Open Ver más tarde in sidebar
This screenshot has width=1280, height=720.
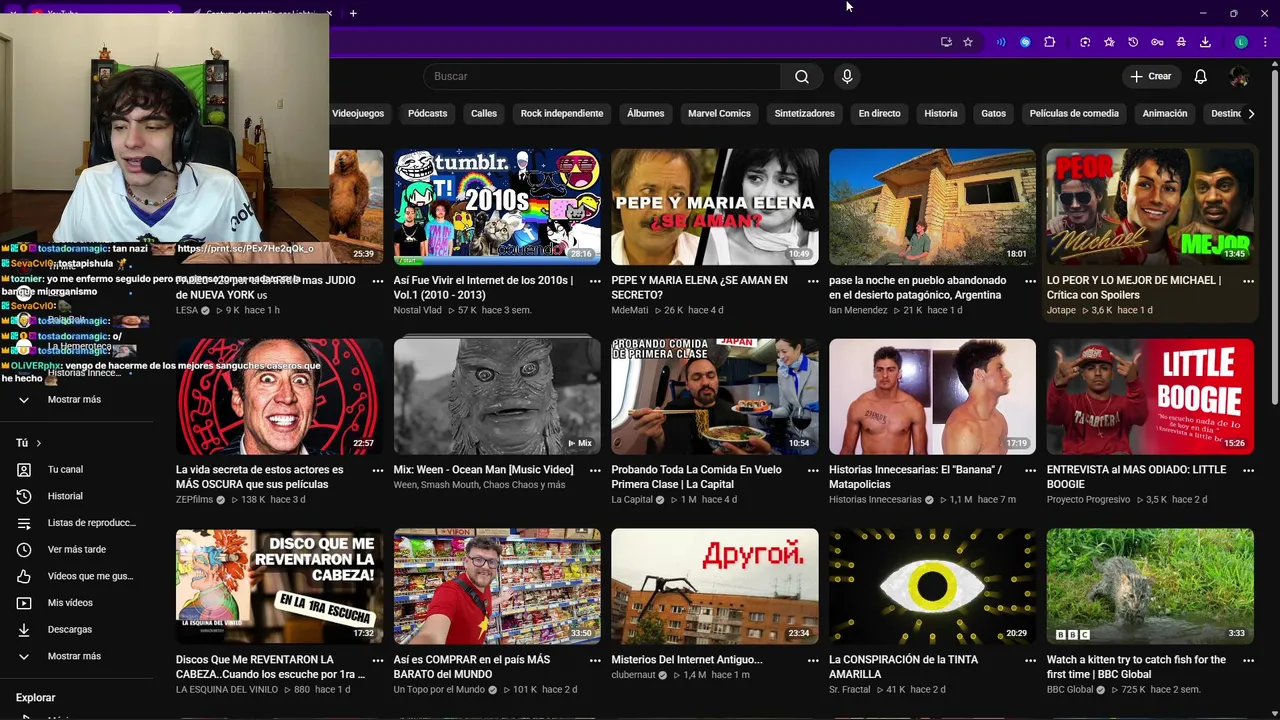pyautogui.click(x=76, y=550)
